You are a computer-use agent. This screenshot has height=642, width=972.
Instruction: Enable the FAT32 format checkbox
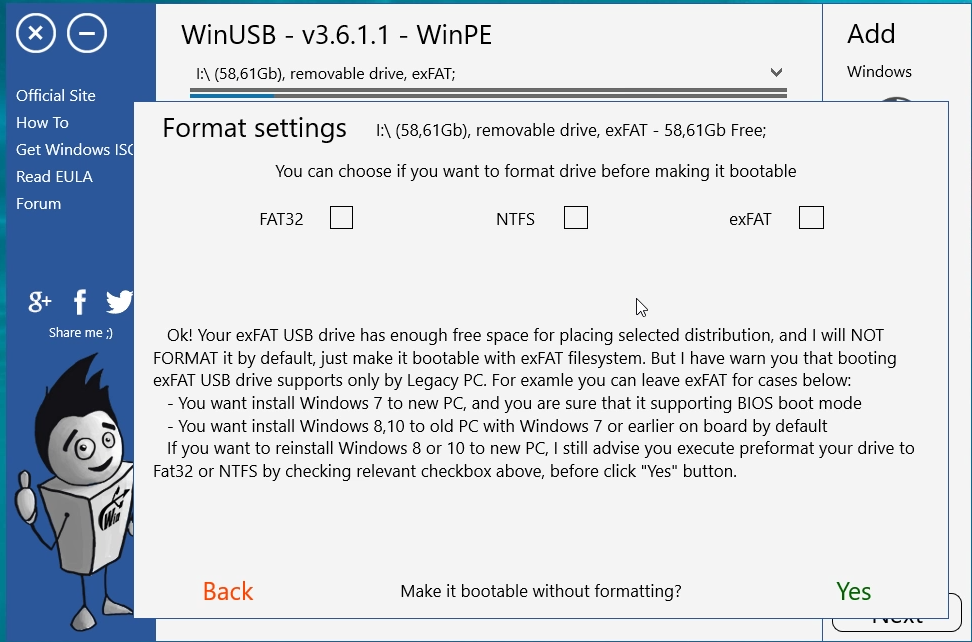point(341,217)
